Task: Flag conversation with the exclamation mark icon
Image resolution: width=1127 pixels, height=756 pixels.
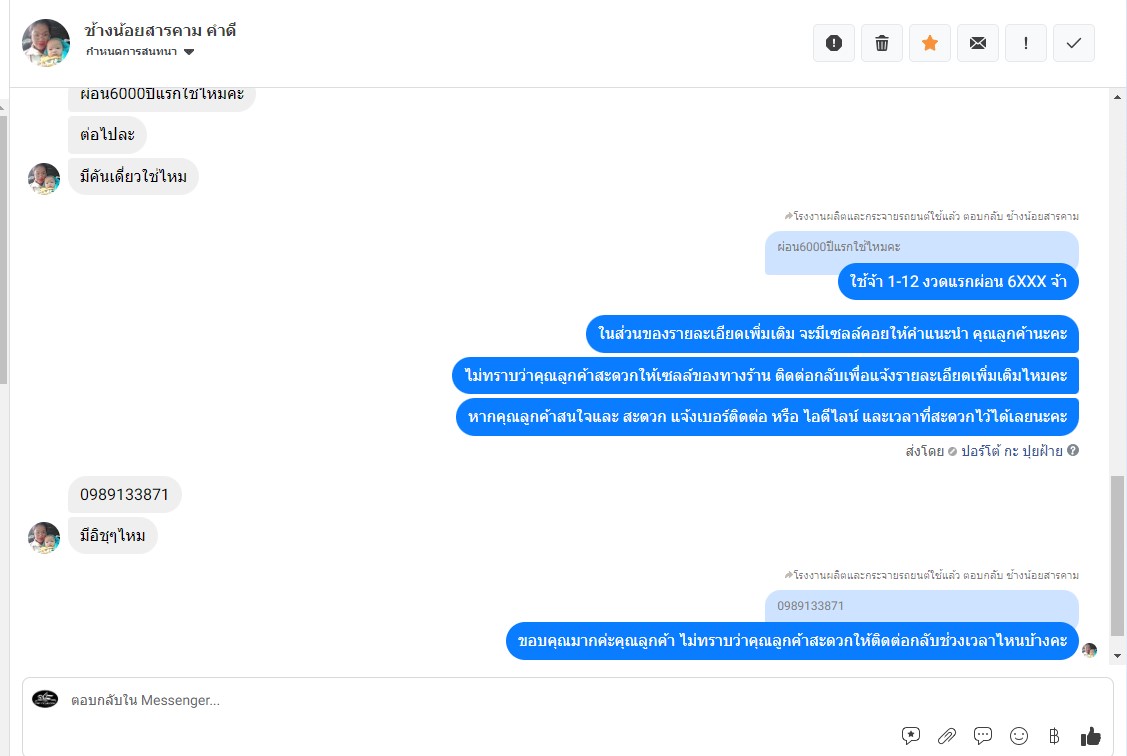Action: click(1026, 43)
